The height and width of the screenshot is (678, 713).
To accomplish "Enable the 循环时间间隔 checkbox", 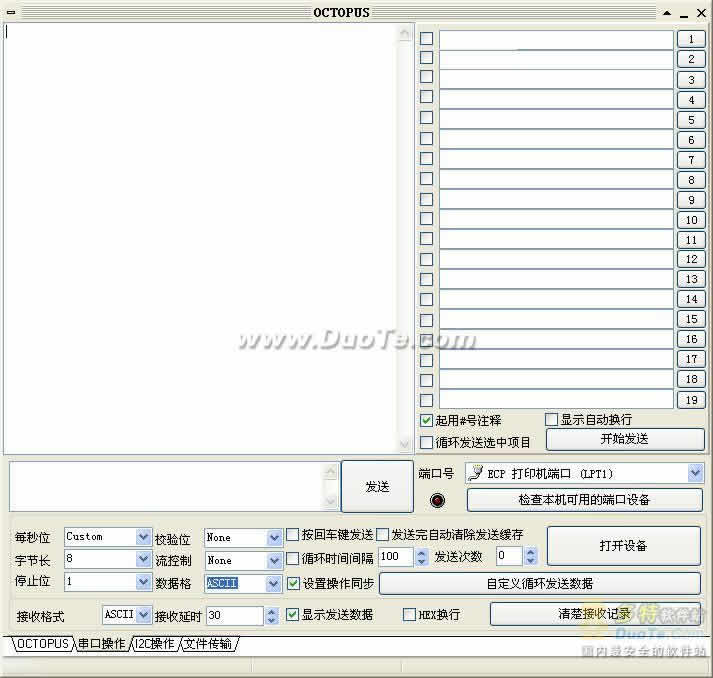I will [x=292, y=558].
